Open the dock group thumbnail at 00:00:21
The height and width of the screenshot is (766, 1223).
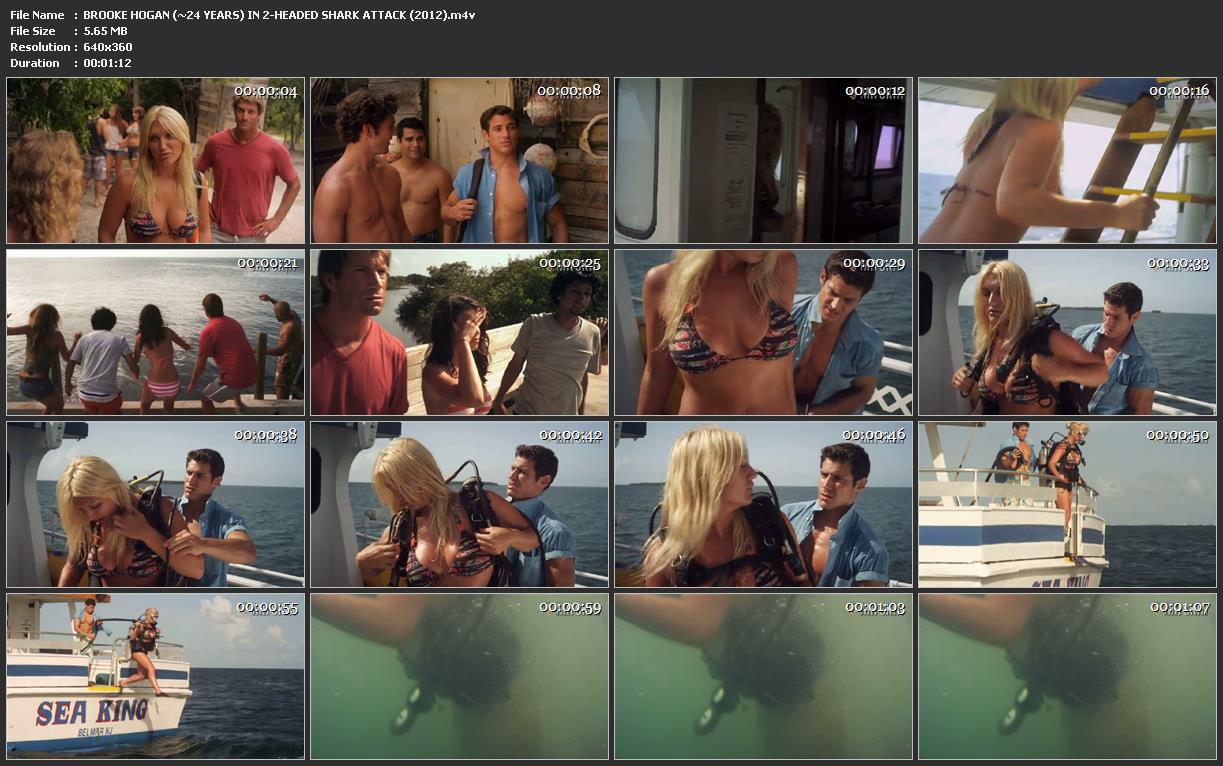(155, 332)
